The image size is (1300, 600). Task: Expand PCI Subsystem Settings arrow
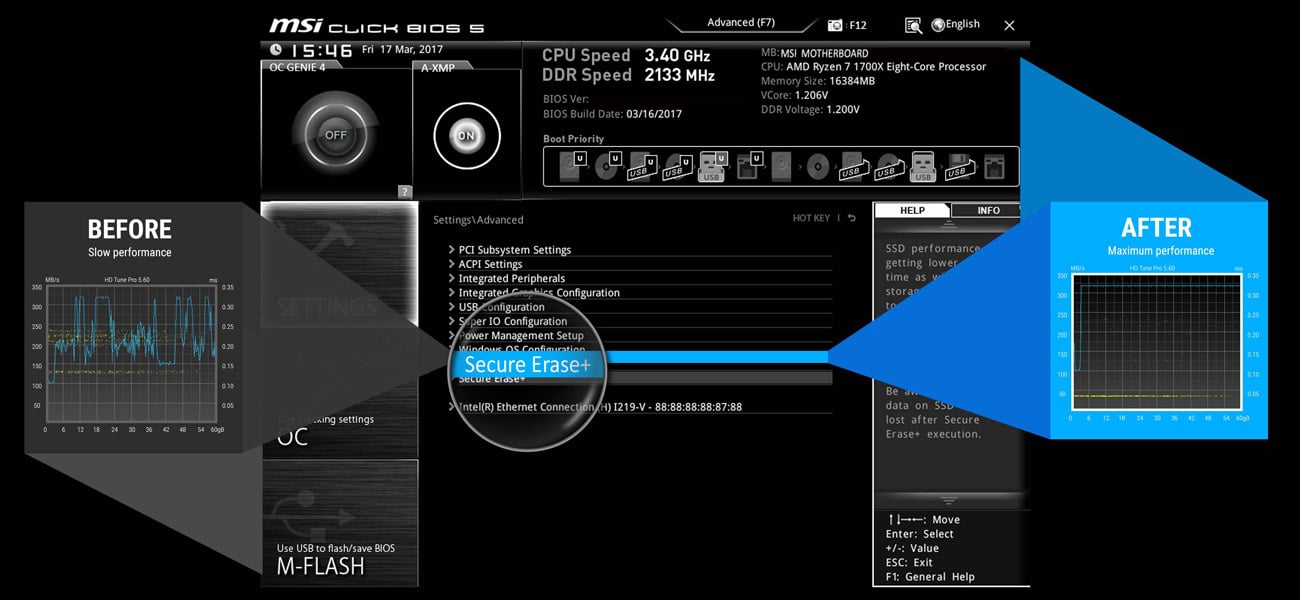[x=451, y=250]
